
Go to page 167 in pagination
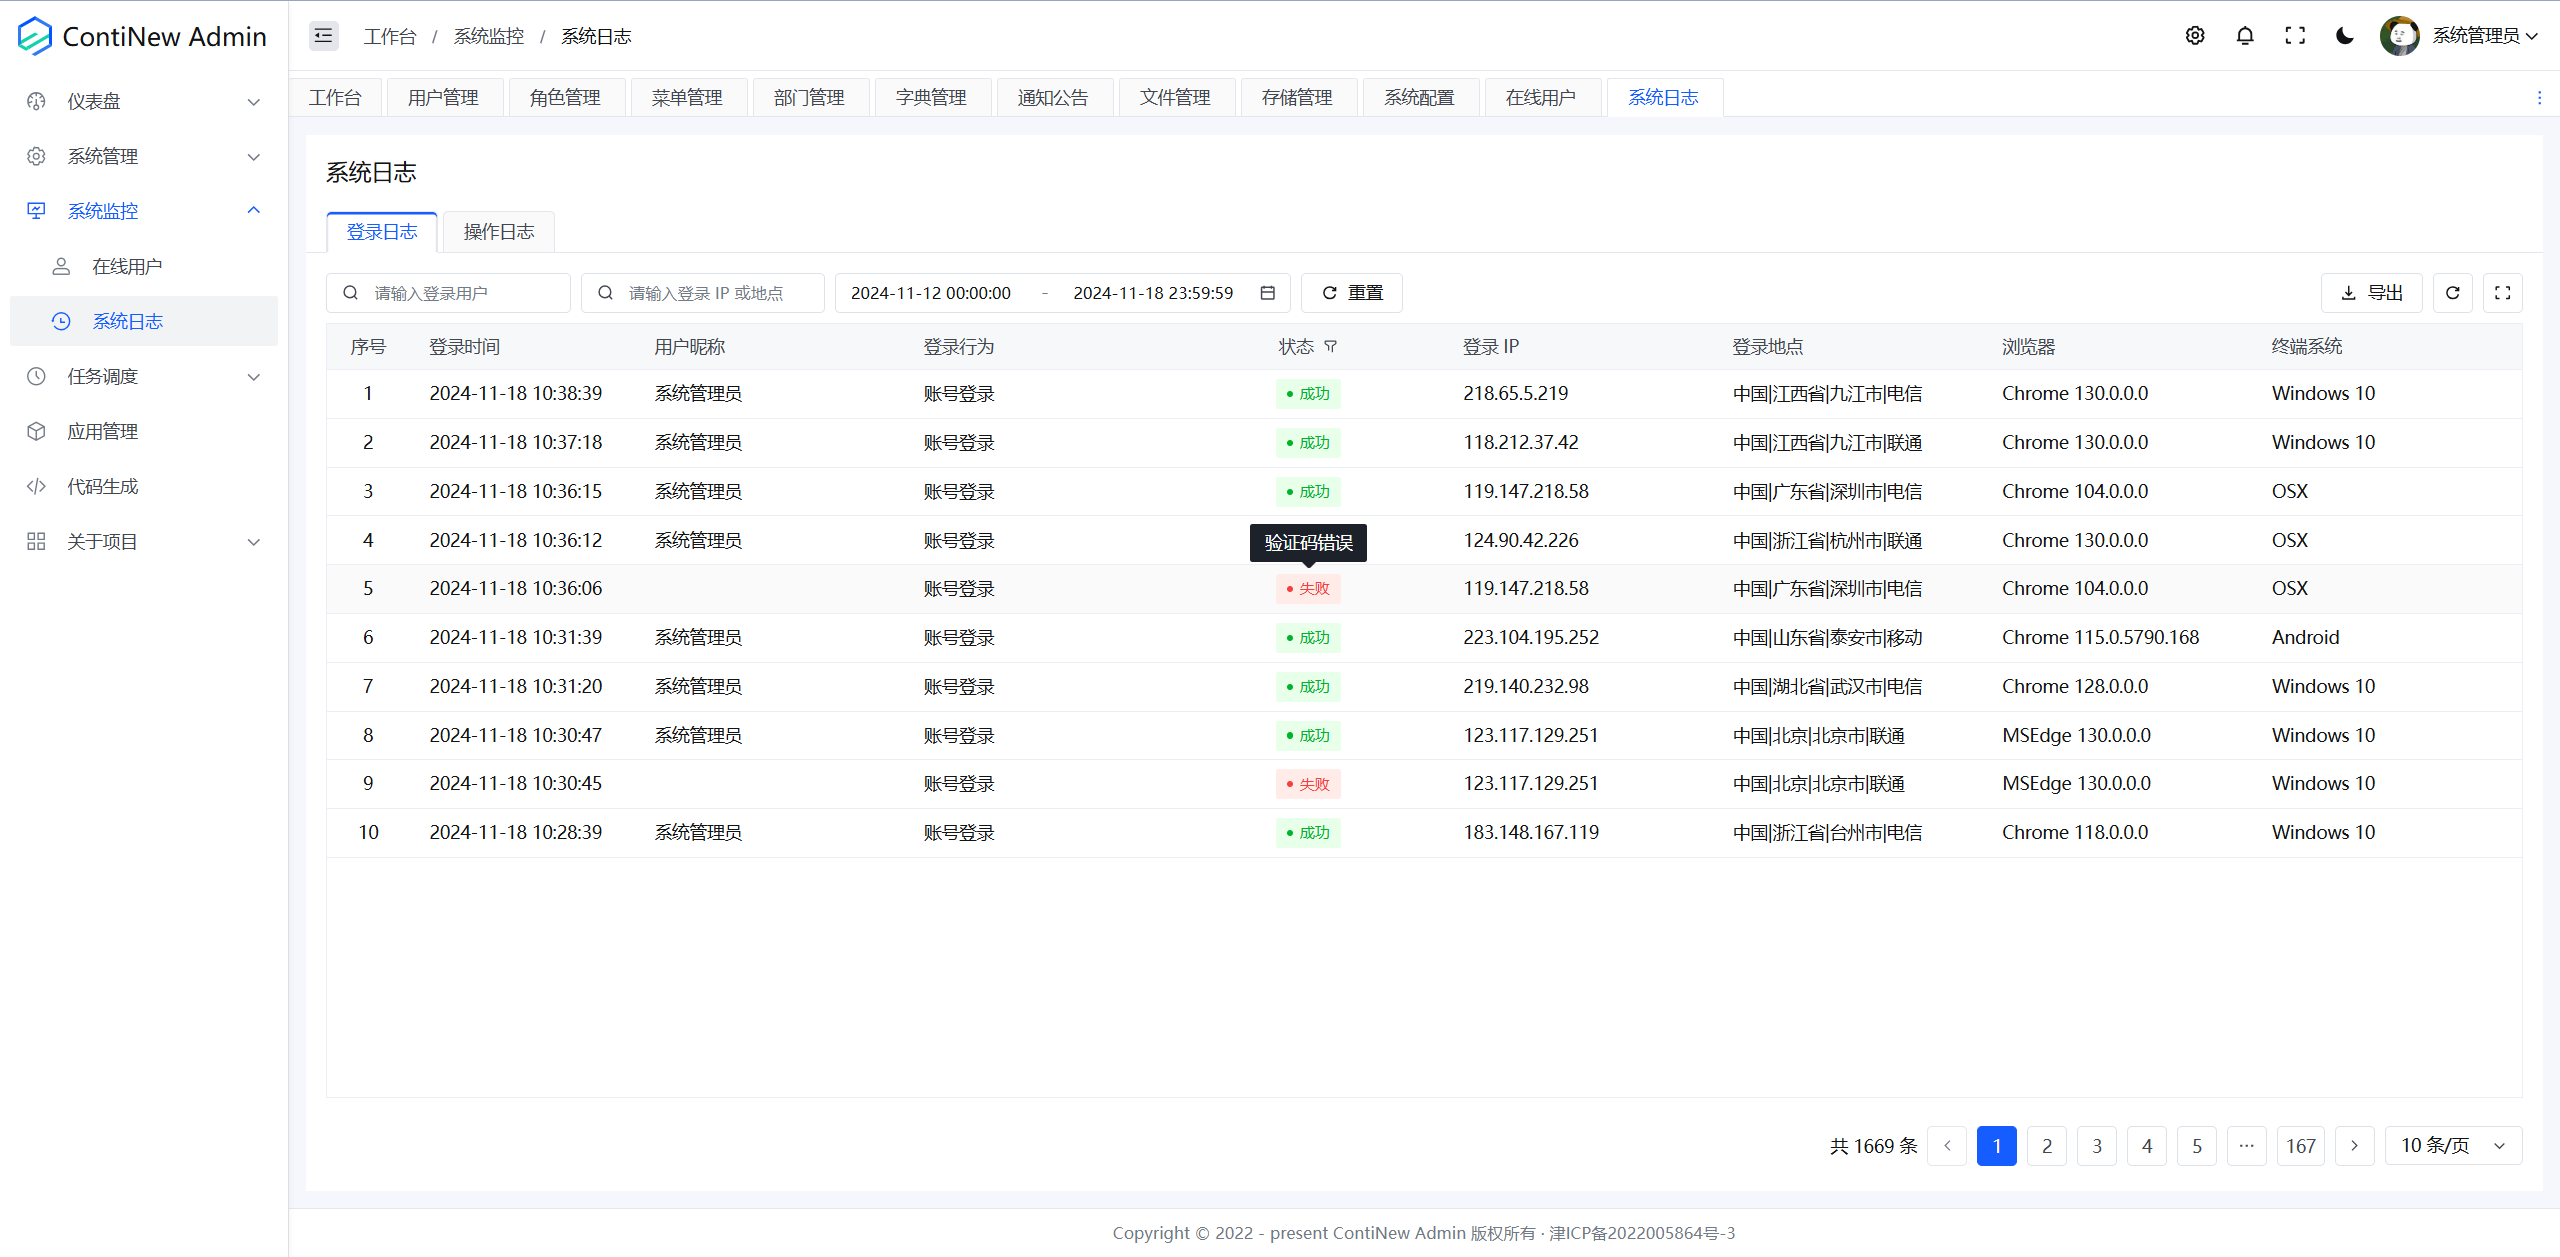tap(2300, 1146)
